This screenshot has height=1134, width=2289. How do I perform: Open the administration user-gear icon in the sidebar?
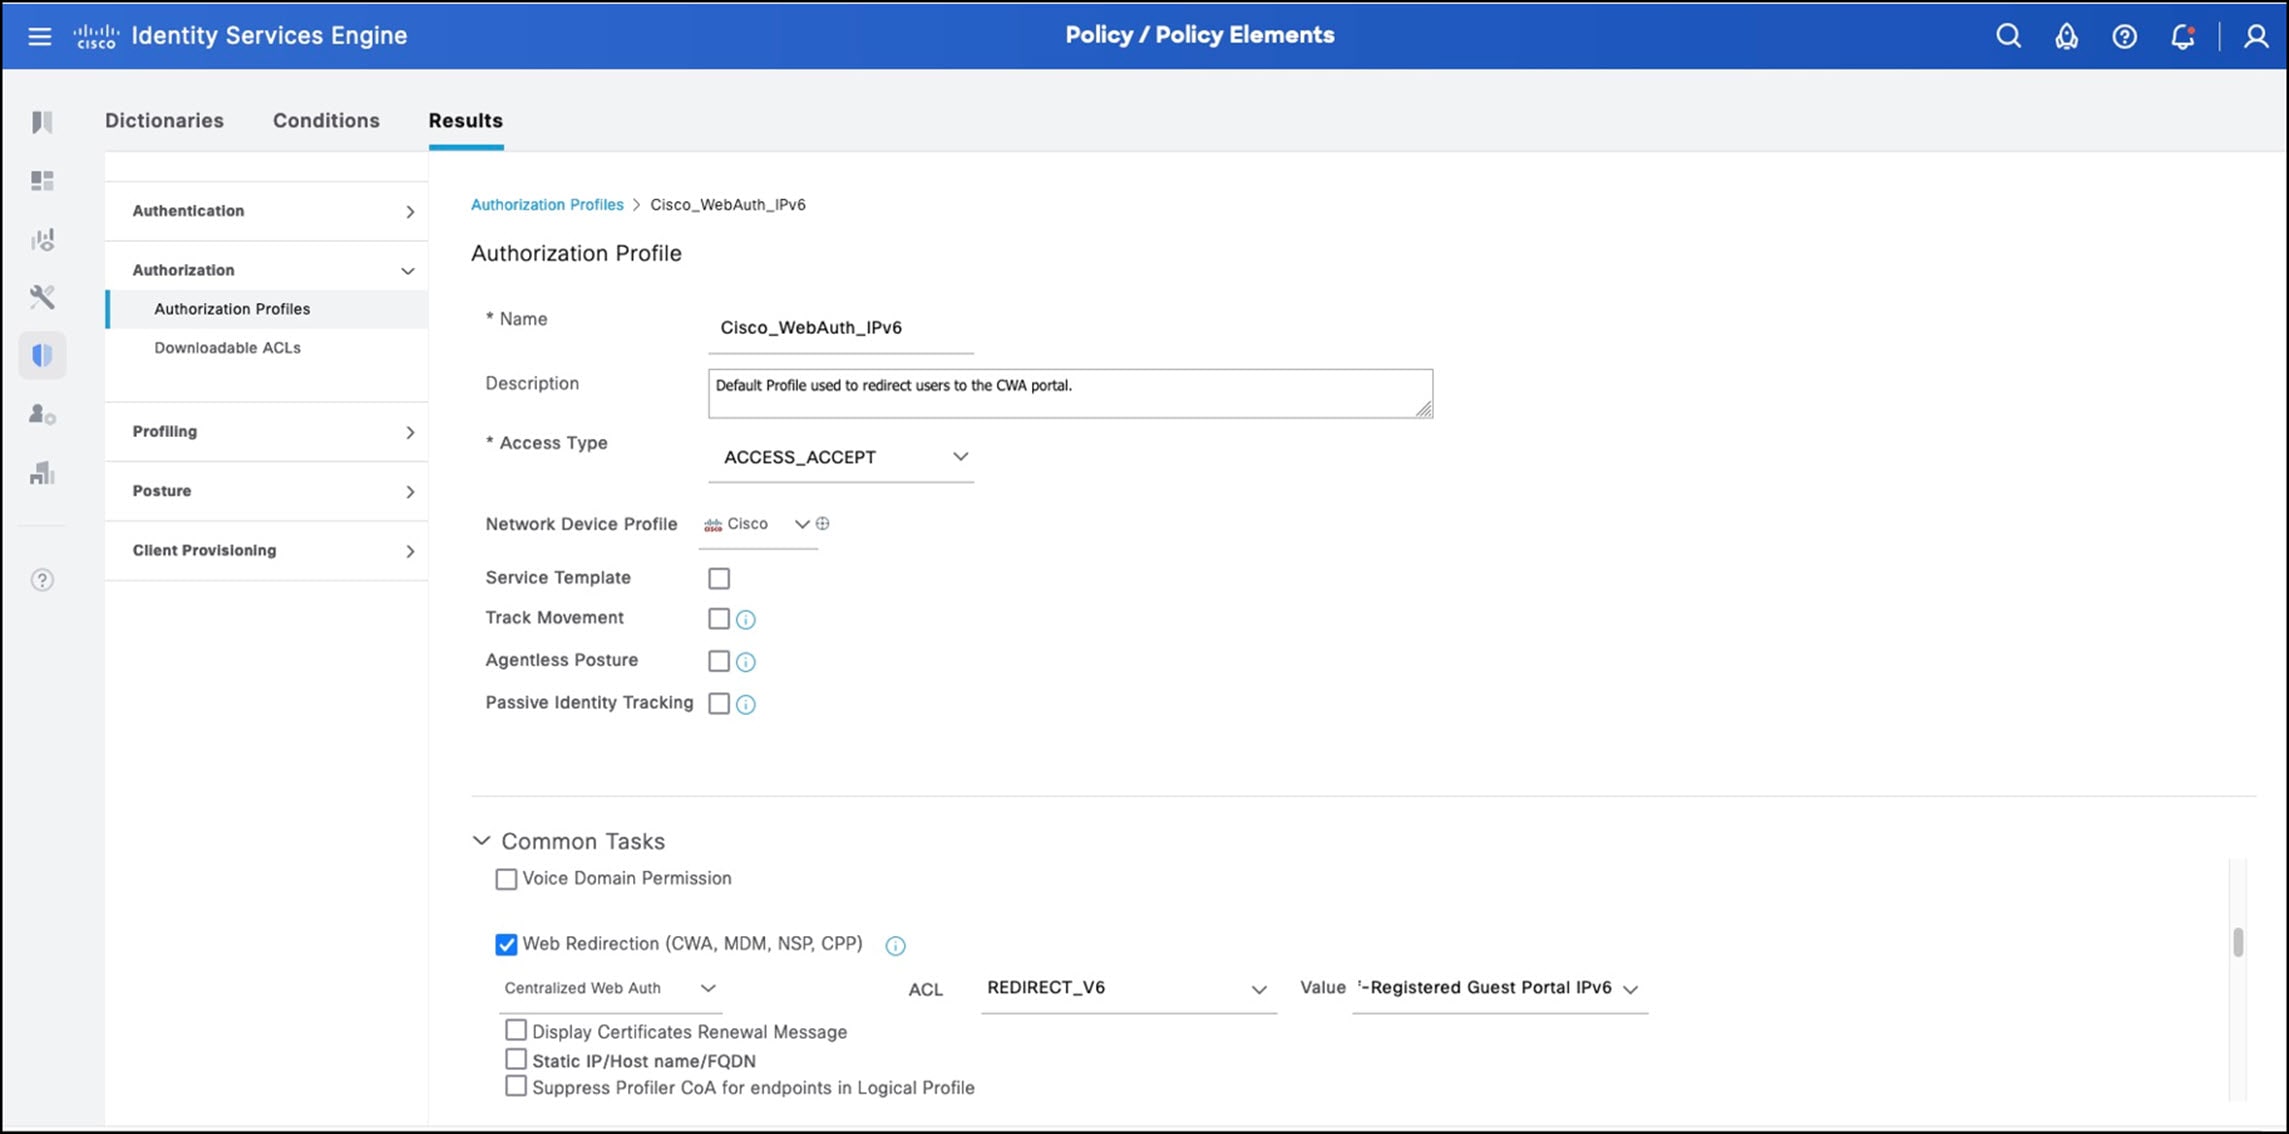[42, 413]
